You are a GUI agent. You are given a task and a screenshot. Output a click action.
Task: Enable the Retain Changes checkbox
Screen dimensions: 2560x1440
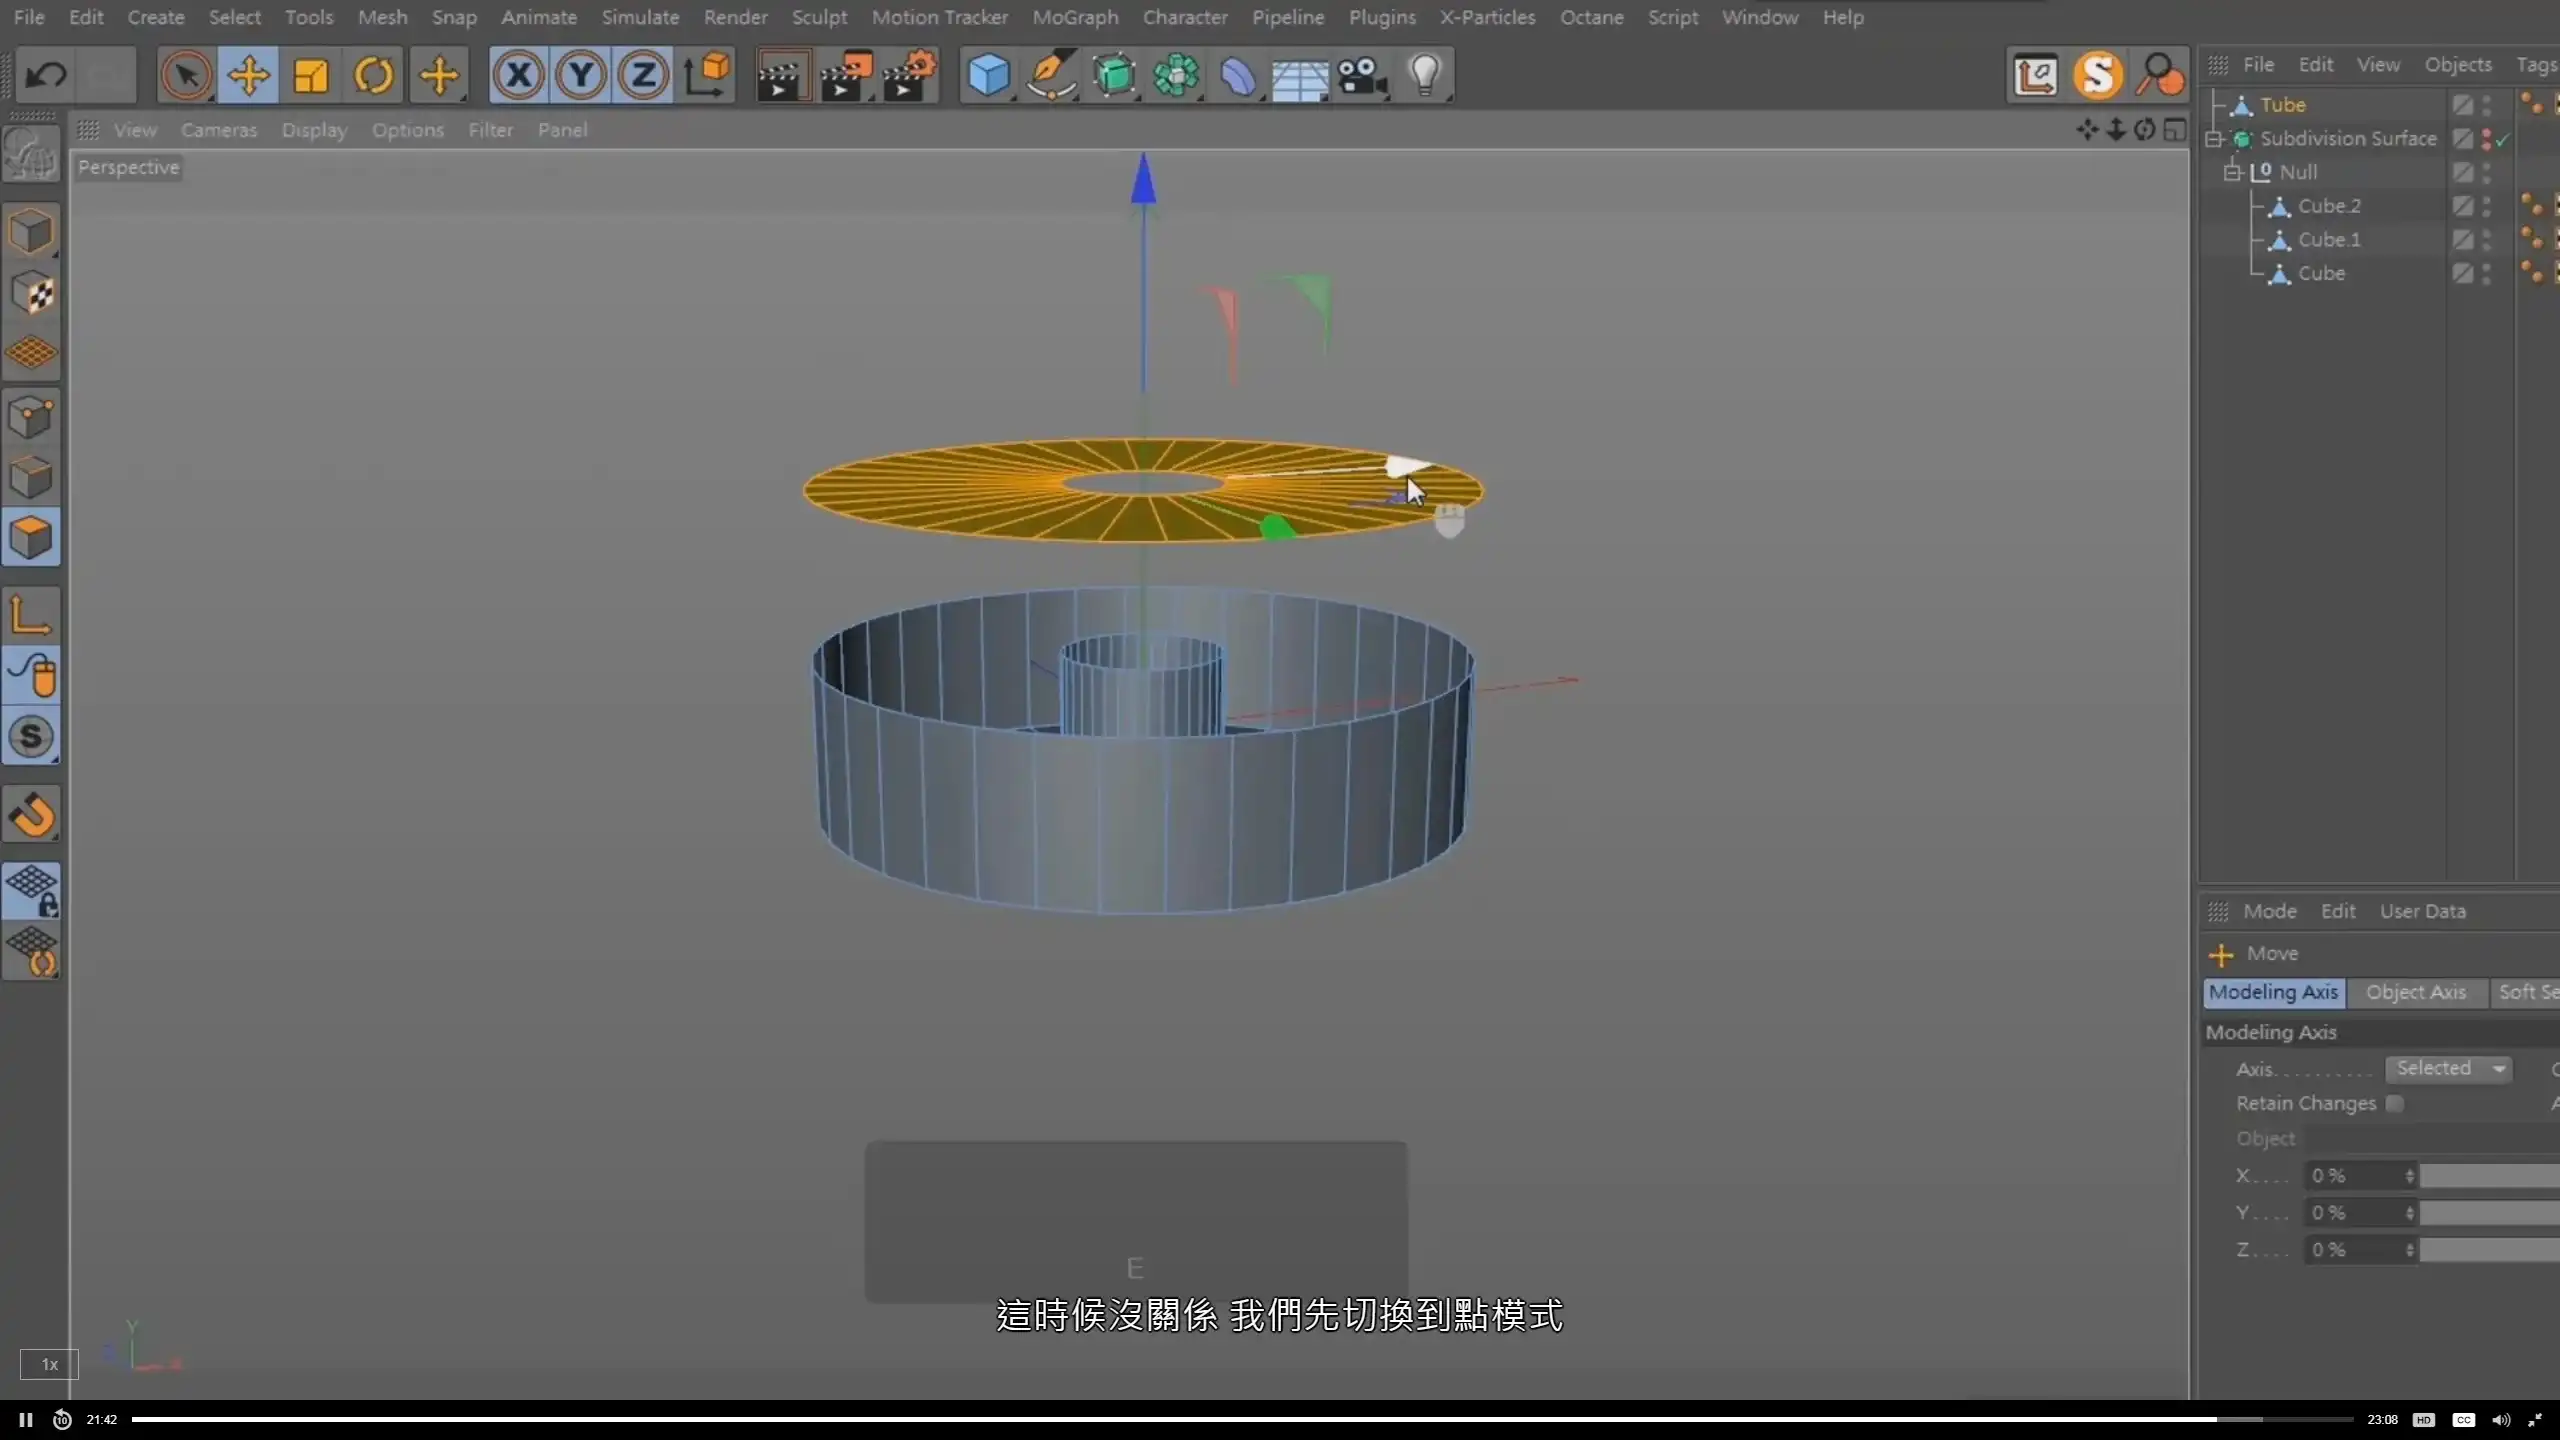2396,1104
